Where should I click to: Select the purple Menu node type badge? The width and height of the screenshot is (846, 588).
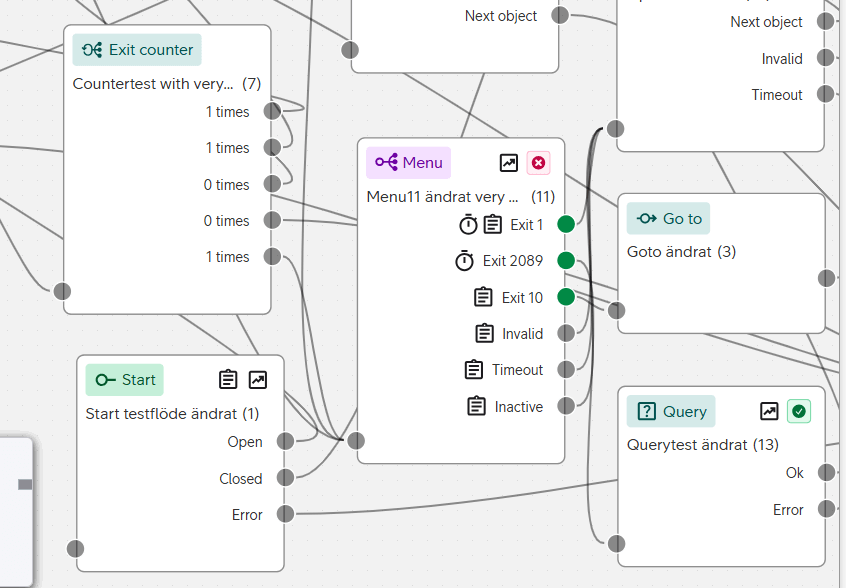(408, 163)
